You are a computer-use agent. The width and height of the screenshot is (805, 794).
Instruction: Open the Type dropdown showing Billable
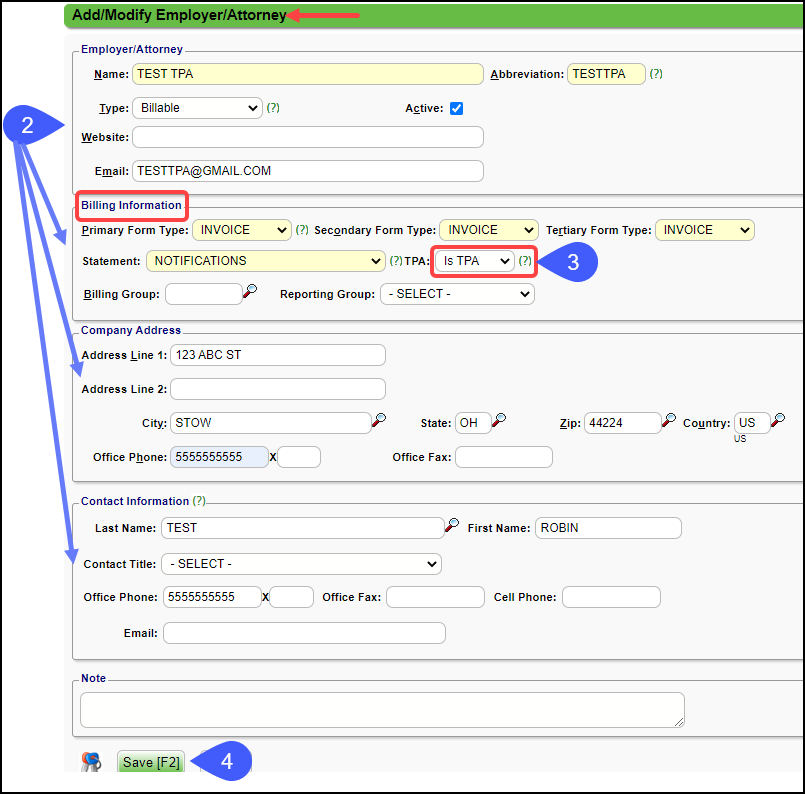(196, 108)
